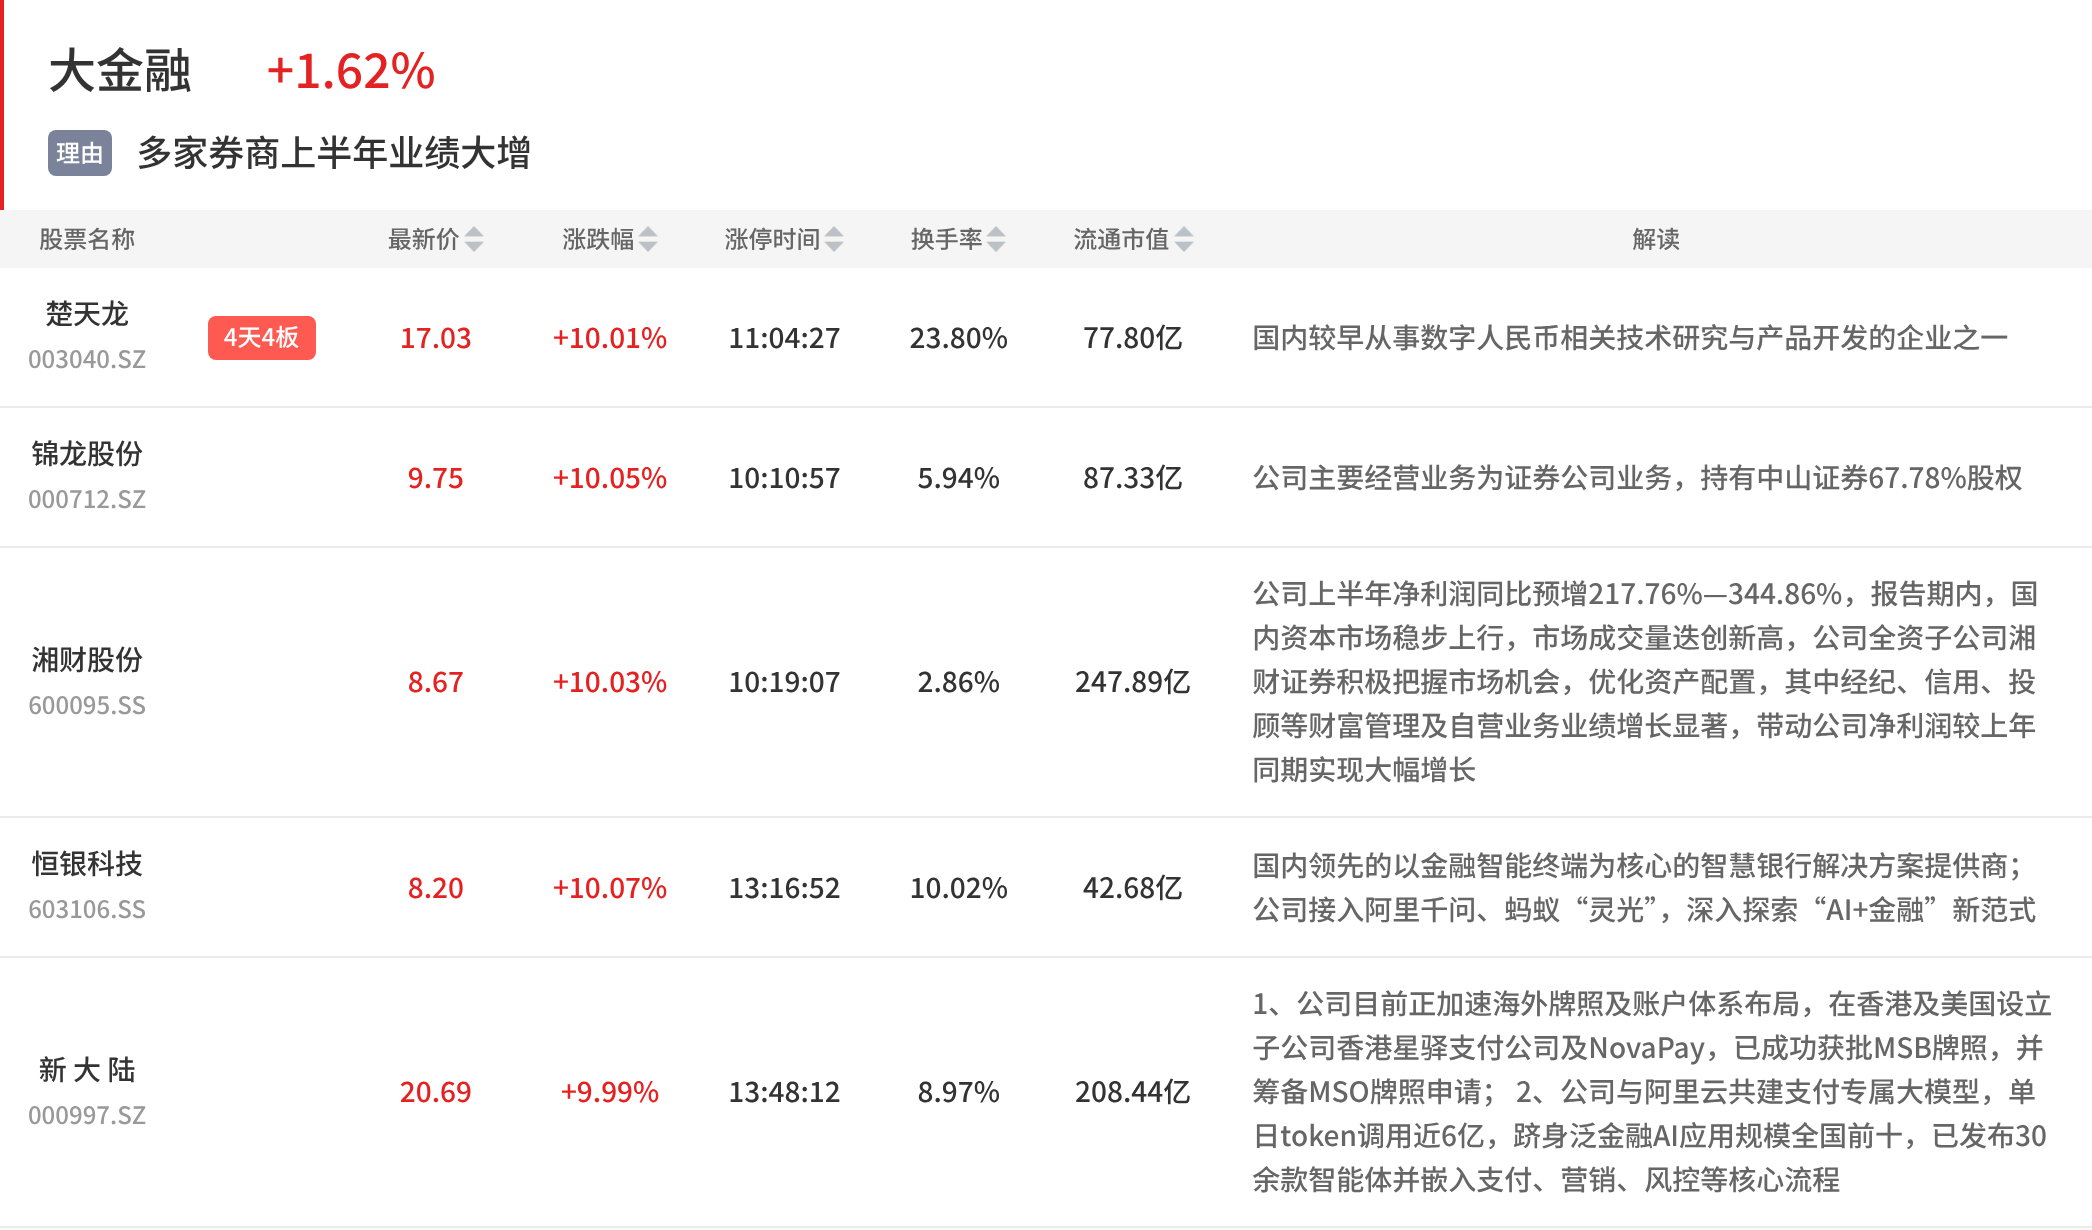
Task: Sort by 流通市值 column arrow icon
Action: pos(1184,239)
